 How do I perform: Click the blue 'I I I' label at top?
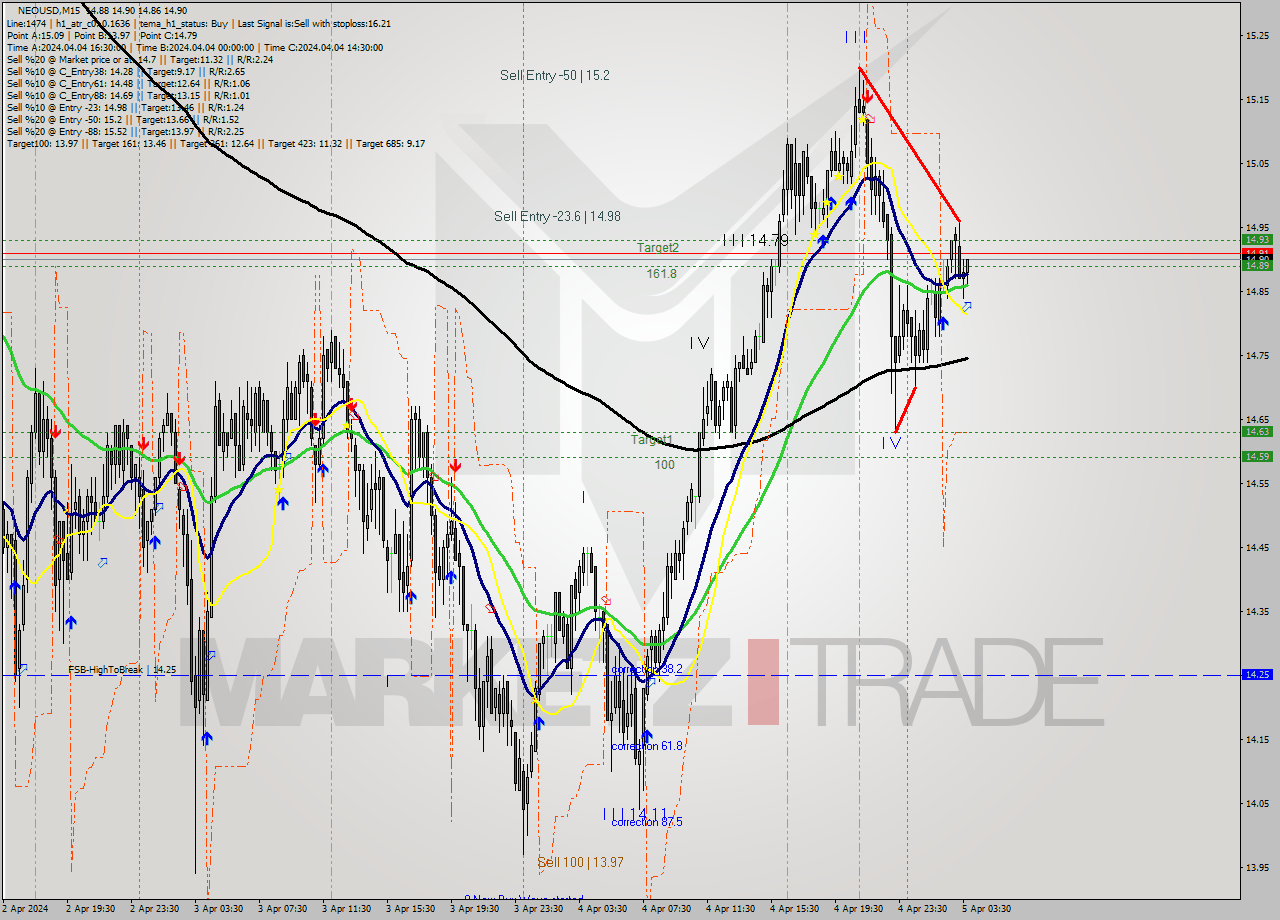(856, 37)
